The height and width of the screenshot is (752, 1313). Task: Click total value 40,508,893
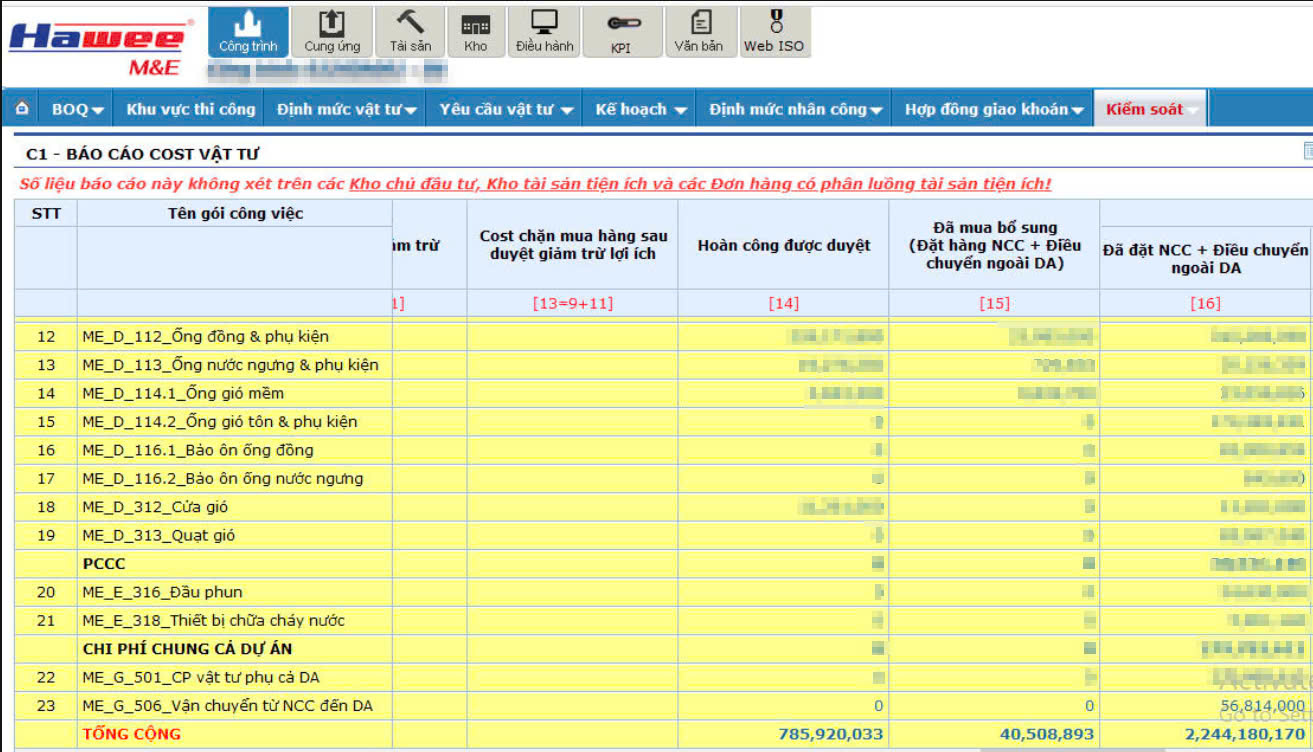(x=1047, y=734)
